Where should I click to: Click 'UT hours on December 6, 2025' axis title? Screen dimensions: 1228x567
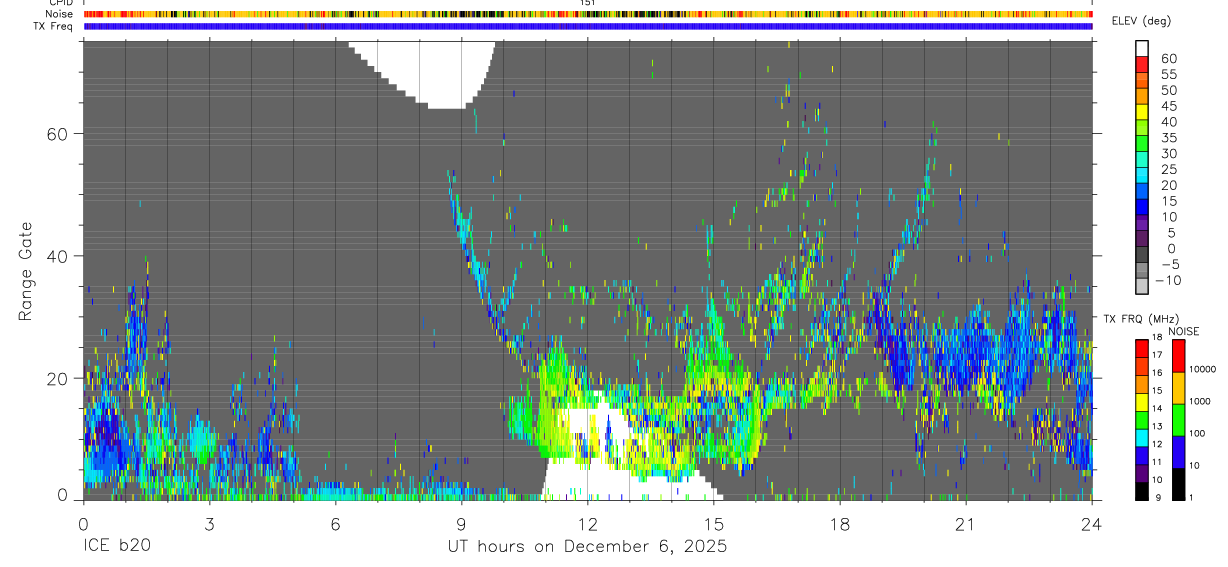coord(587,548)
